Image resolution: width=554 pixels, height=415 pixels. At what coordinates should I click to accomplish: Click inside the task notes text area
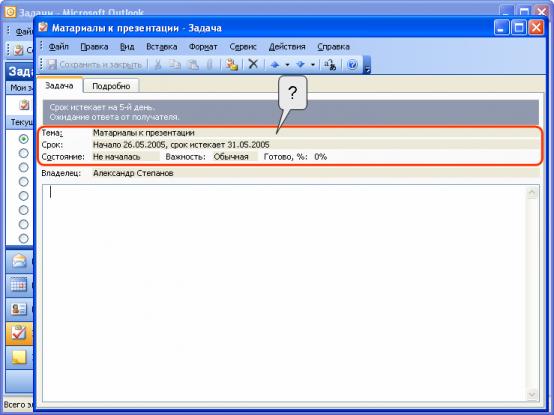click(x=284, y=293)
